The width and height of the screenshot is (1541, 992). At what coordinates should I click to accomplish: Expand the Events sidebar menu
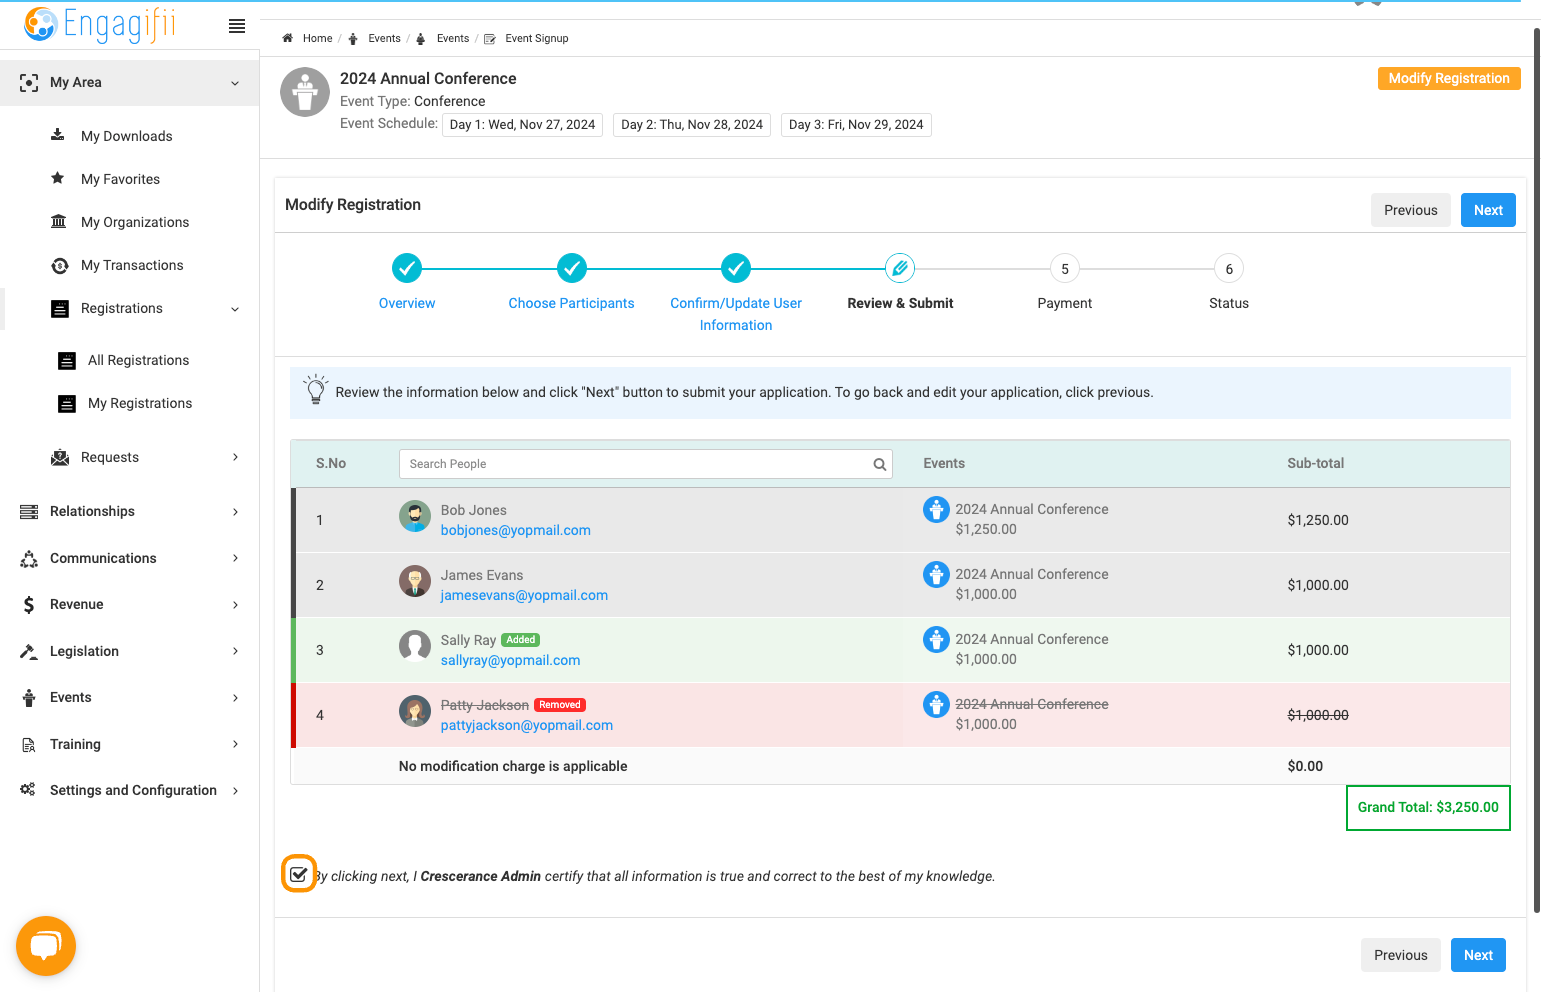[236, 697]
